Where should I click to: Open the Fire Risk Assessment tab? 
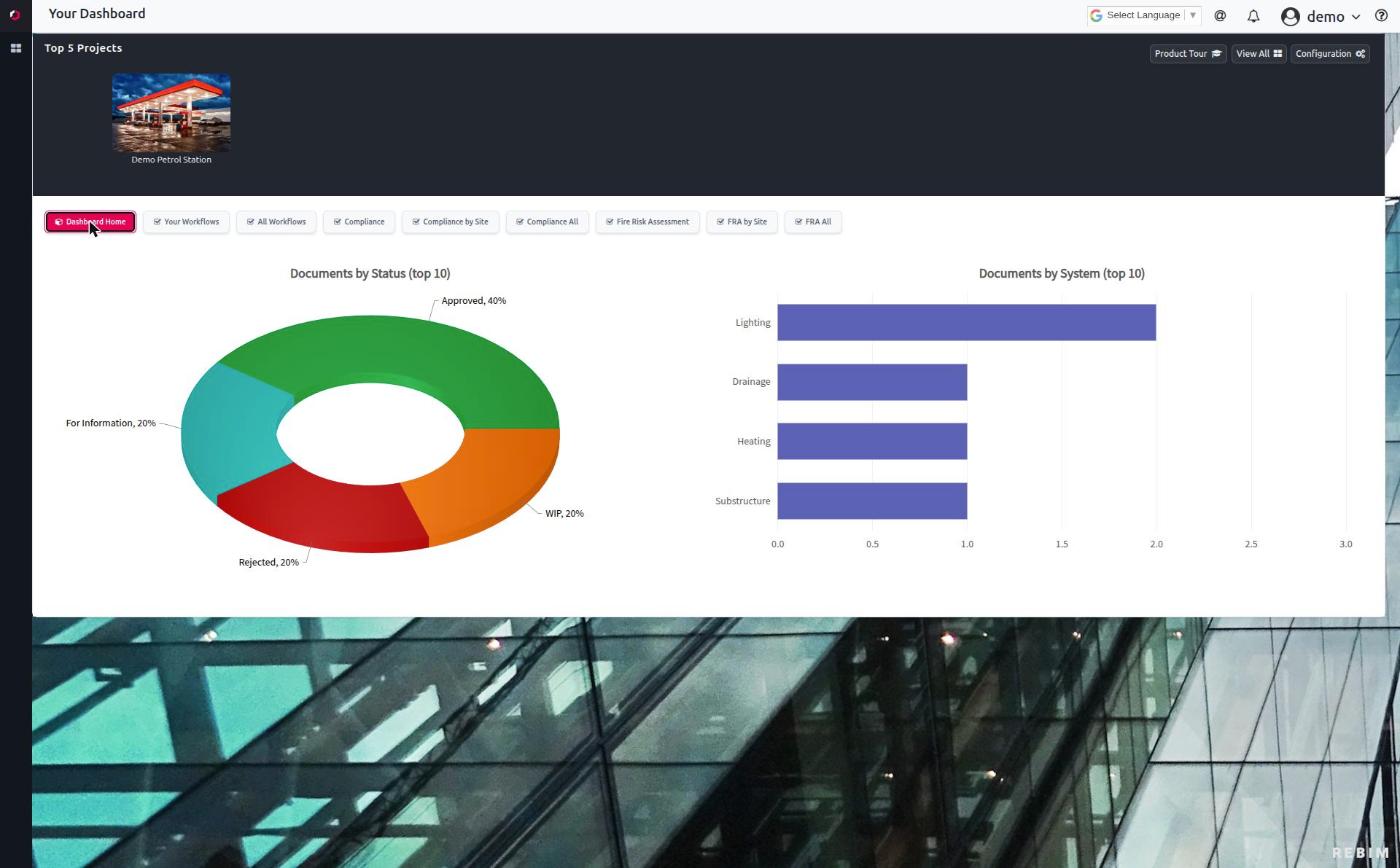[x=647, y=222]
